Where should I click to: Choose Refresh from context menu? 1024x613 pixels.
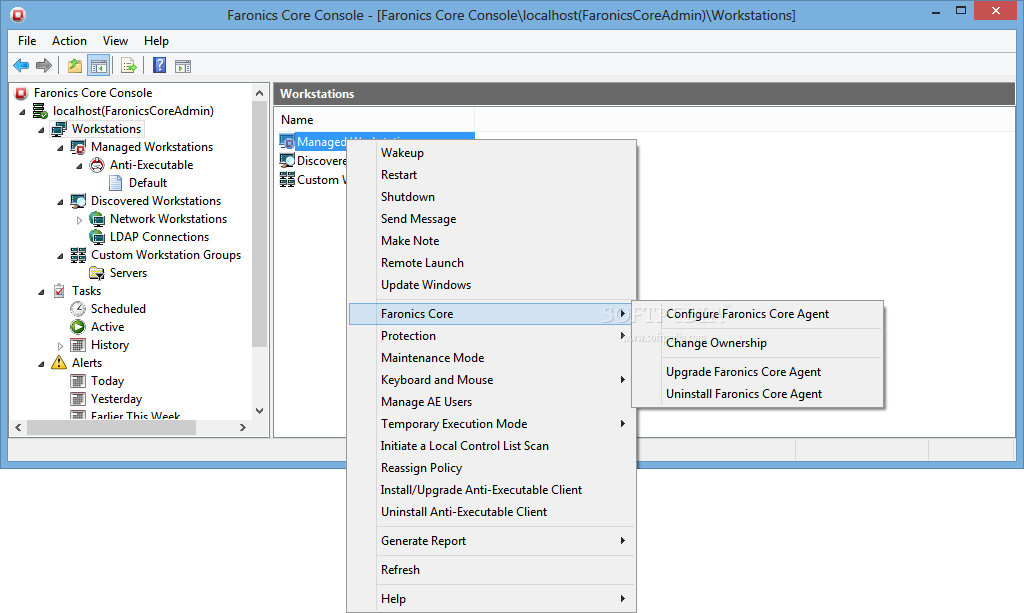pos(491,570)
